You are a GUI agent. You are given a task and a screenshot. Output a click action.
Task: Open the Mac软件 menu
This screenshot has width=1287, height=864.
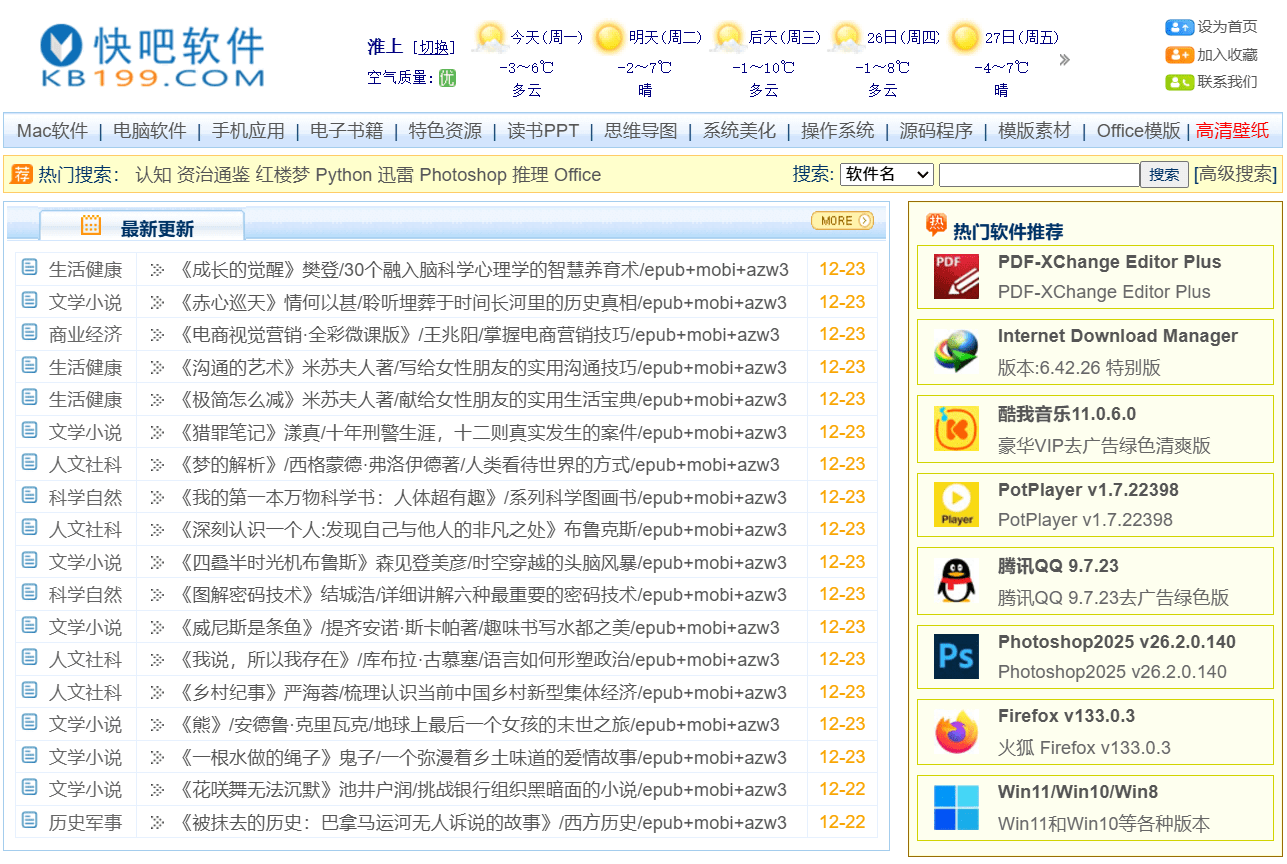click(x=52, y=131)
